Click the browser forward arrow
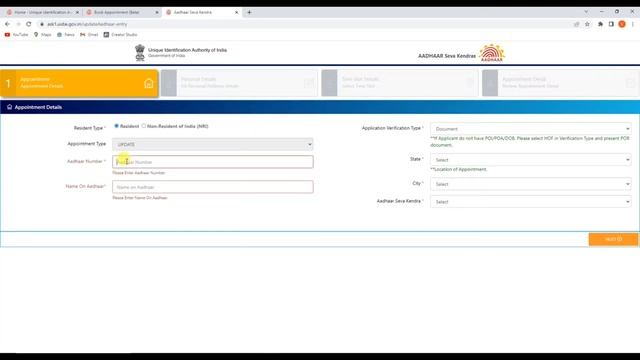The image size is (640, 360). tap(18, 24)
